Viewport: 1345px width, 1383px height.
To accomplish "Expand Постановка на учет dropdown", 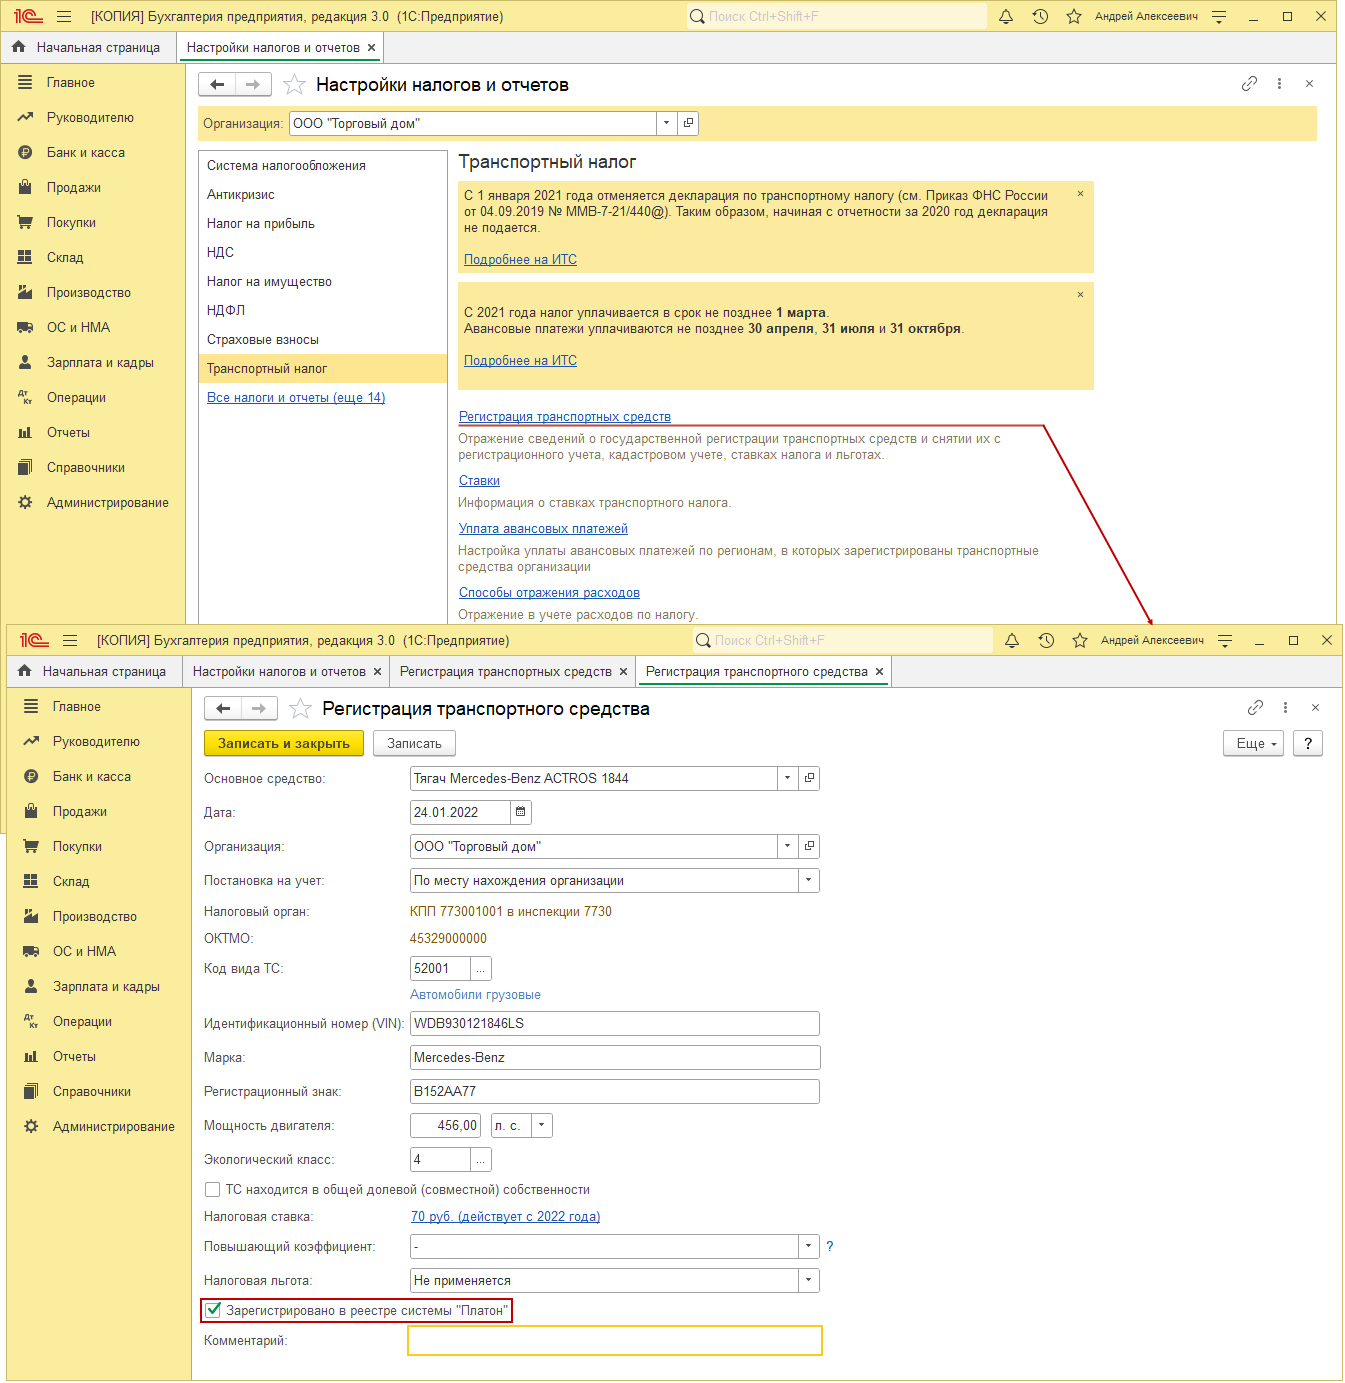I will pos(809,880).
